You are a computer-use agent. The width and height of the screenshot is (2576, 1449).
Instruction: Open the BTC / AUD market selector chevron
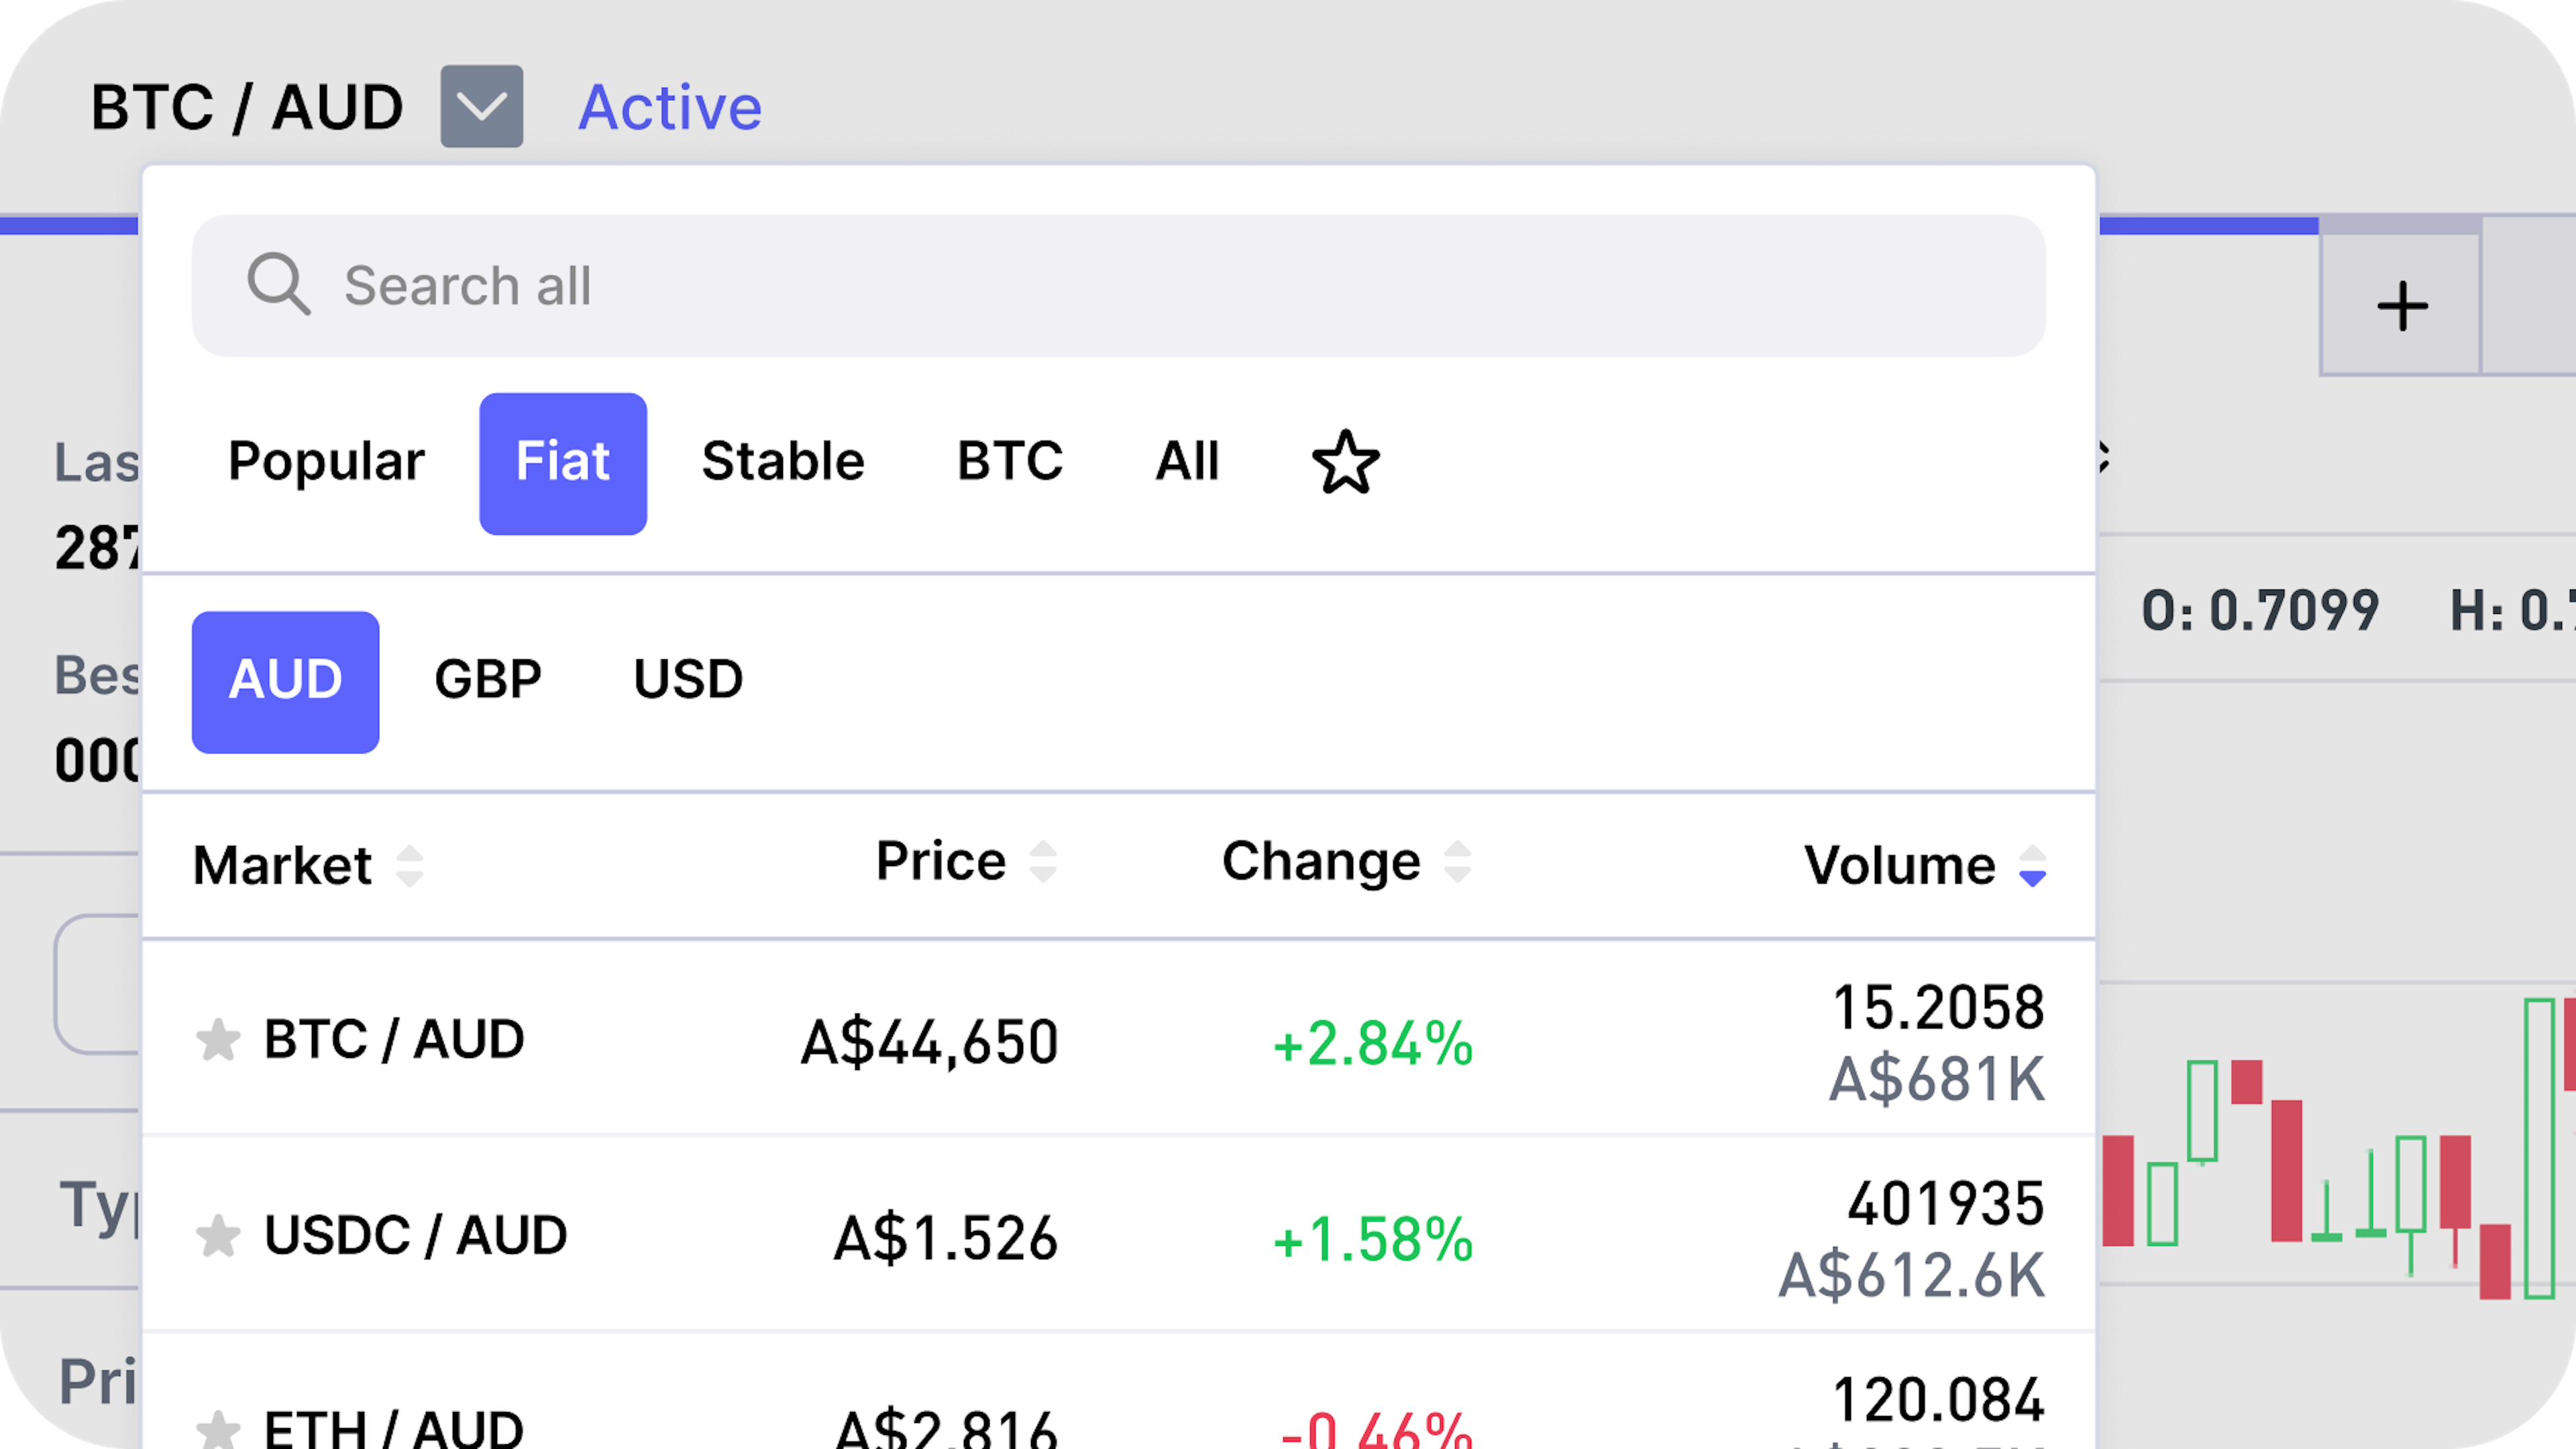[481, 106]
